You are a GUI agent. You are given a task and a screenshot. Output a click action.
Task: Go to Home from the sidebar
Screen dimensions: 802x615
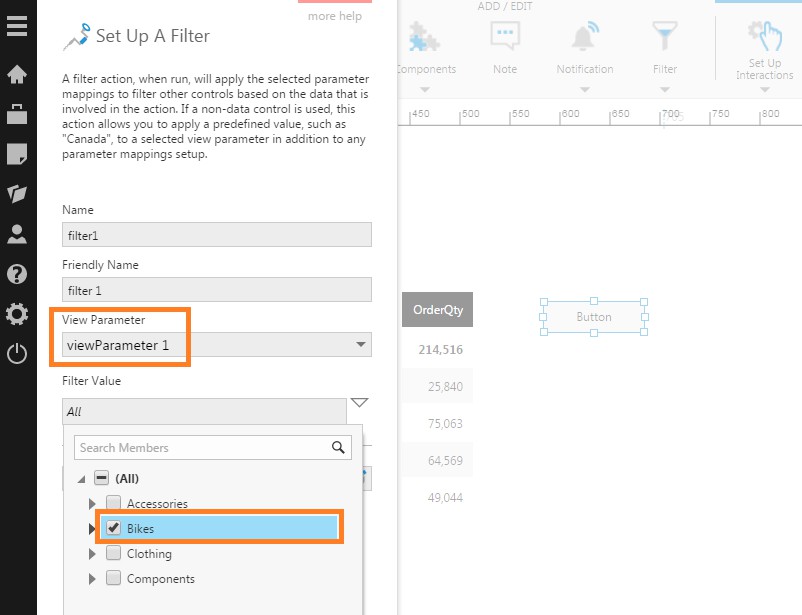17,75
